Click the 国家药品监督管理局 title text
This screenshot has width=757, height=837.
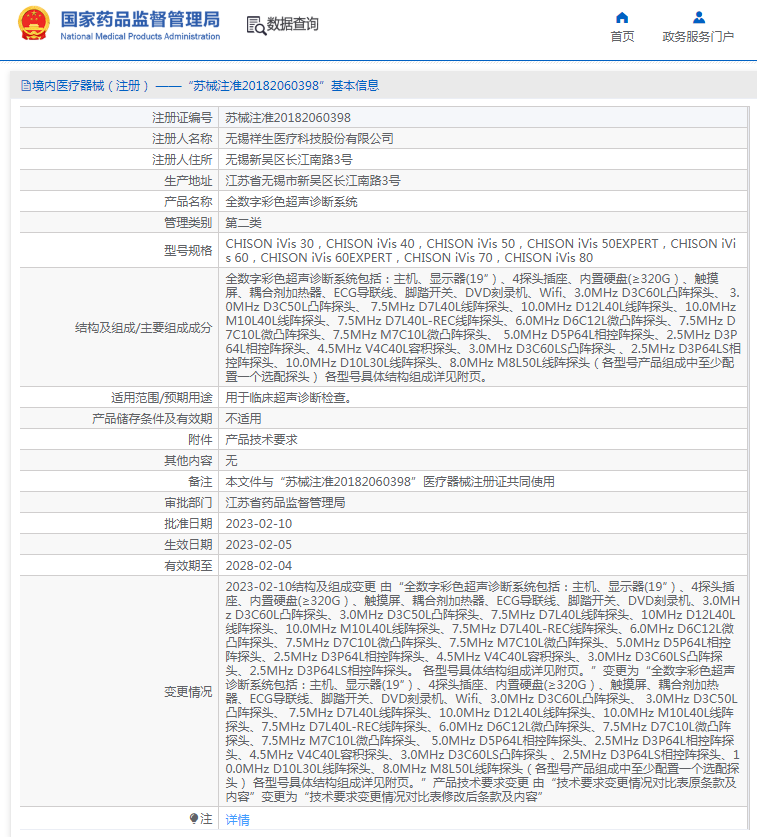pyautogui.click(x=140, y=19)
